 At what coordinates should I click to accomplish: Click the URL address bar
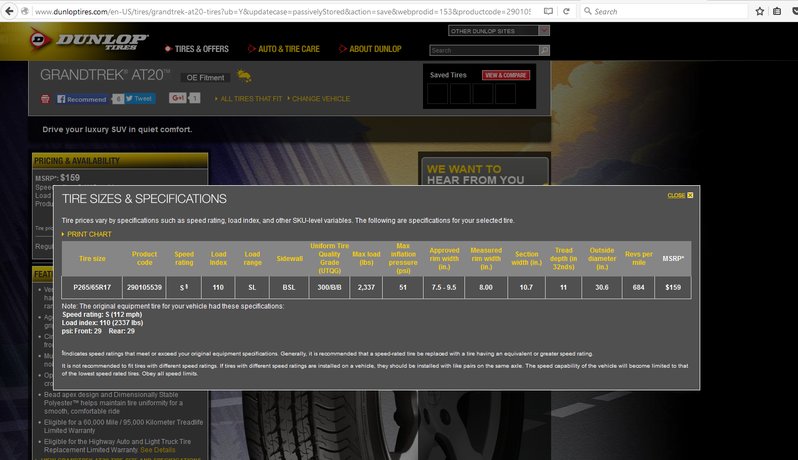click(282, 11)
